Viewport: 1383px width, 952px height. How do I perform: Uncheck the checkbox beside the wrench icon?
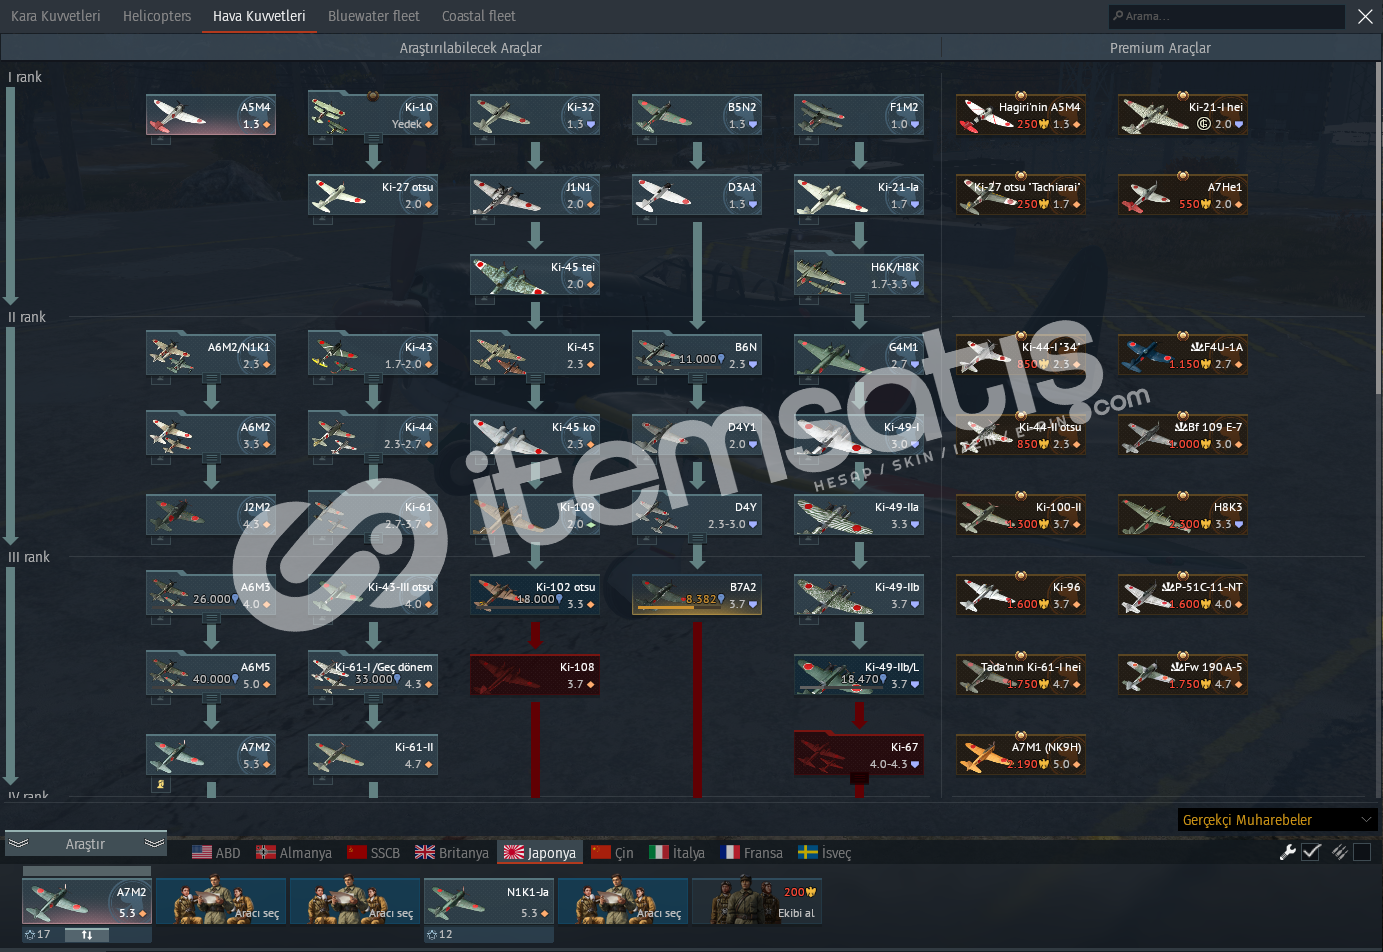point(1311,852)
